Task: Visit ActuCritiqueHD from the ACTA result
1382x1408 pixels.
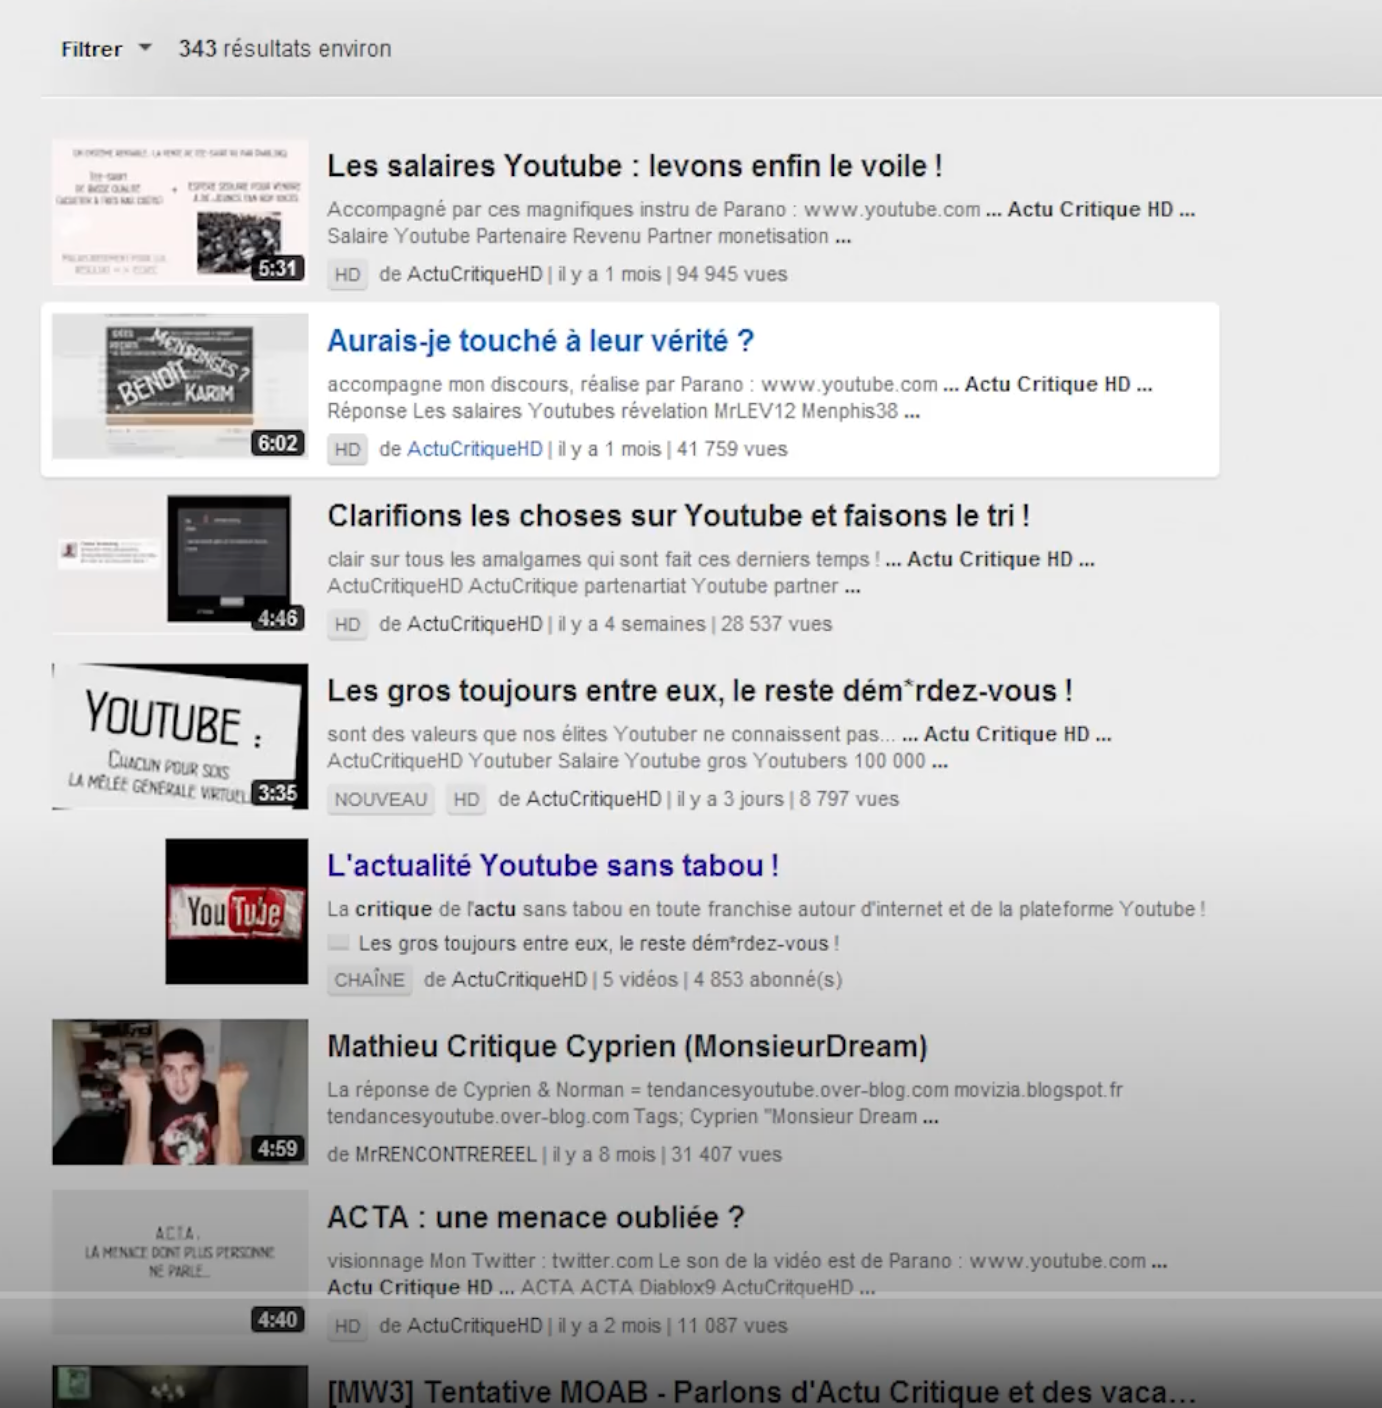Action: (474, 1326)
